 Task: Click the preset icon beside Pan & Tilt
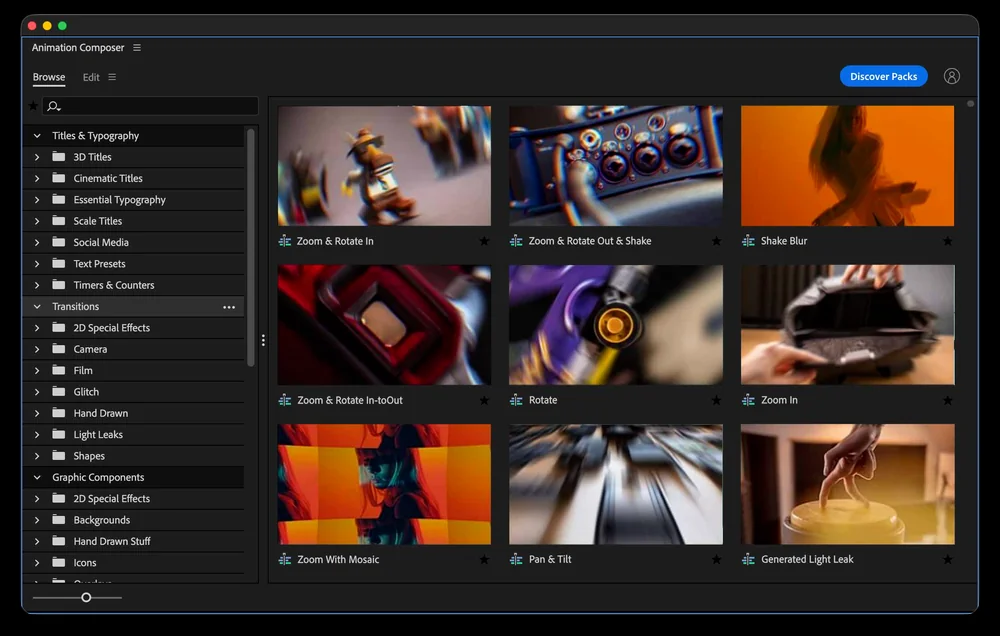coord(516,559)
